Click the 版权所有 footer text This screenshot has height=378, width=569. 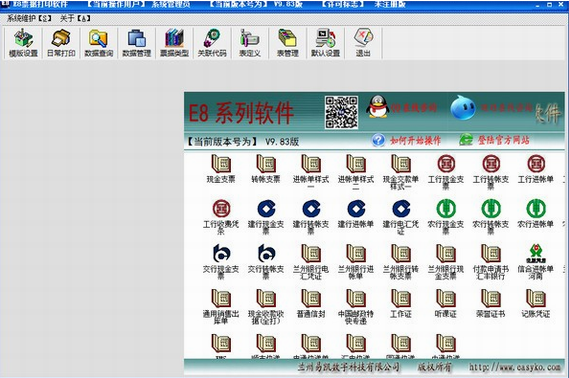pos(434,367)
